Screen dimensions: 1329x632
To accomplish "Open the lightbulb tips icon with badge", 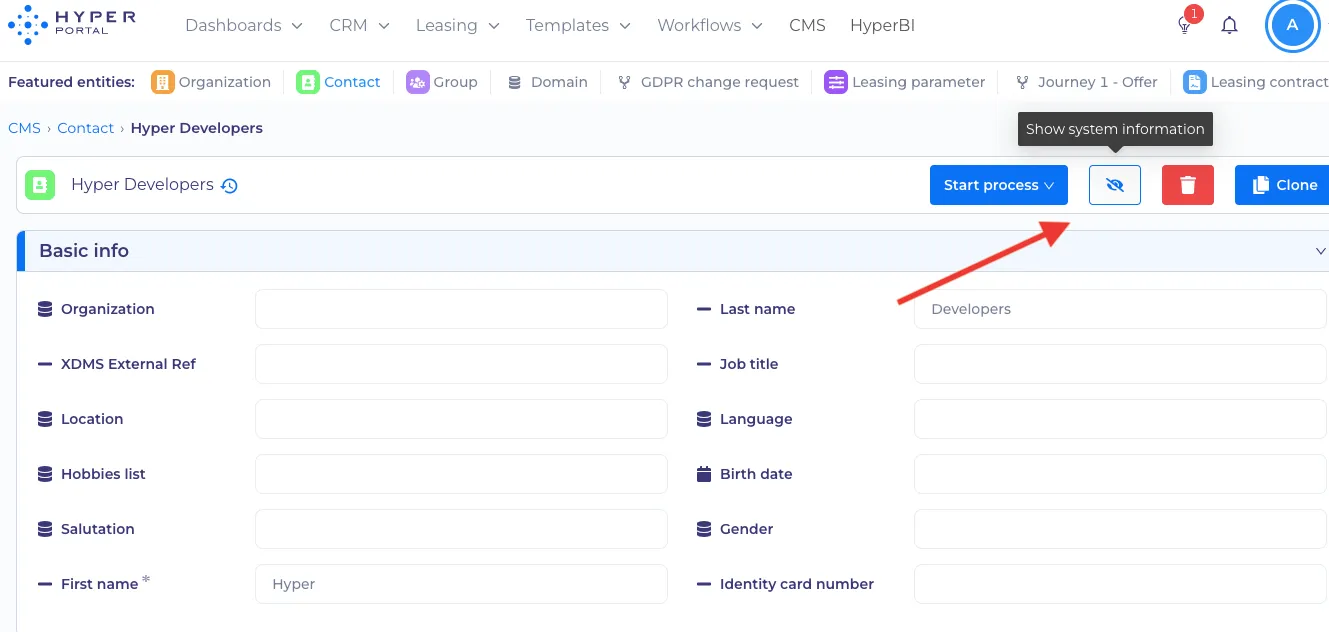I will coord(1186,24).
